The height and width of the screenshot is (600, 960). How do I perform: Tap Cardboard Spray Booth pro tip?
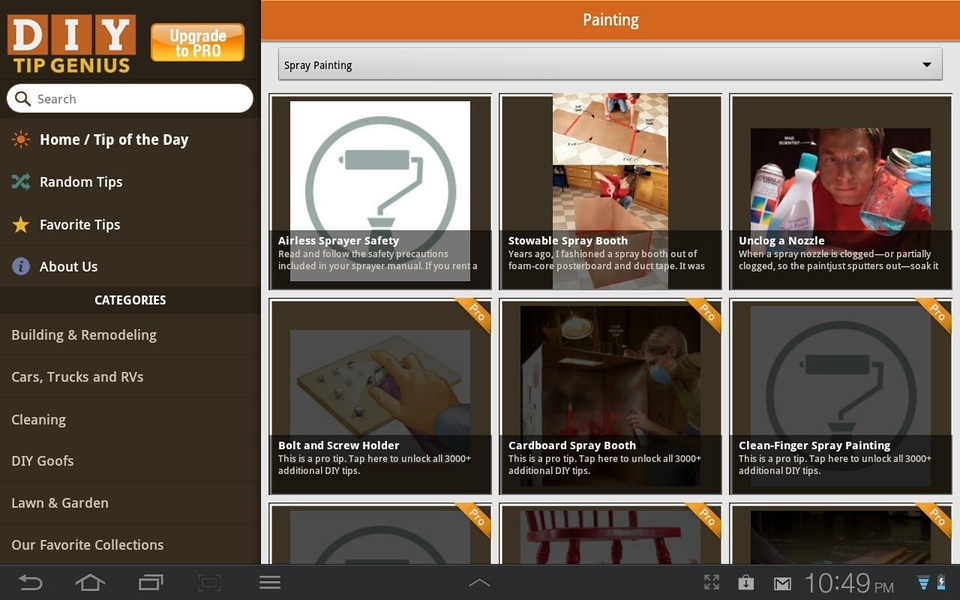(x=610, y=397)
